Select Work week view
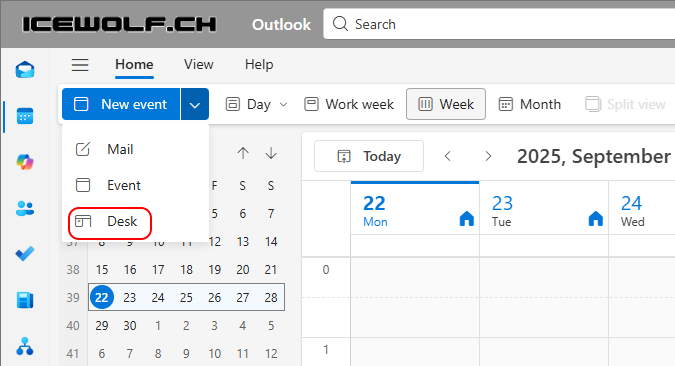Screen dimensions: 675x366 [x=349, y=104]
